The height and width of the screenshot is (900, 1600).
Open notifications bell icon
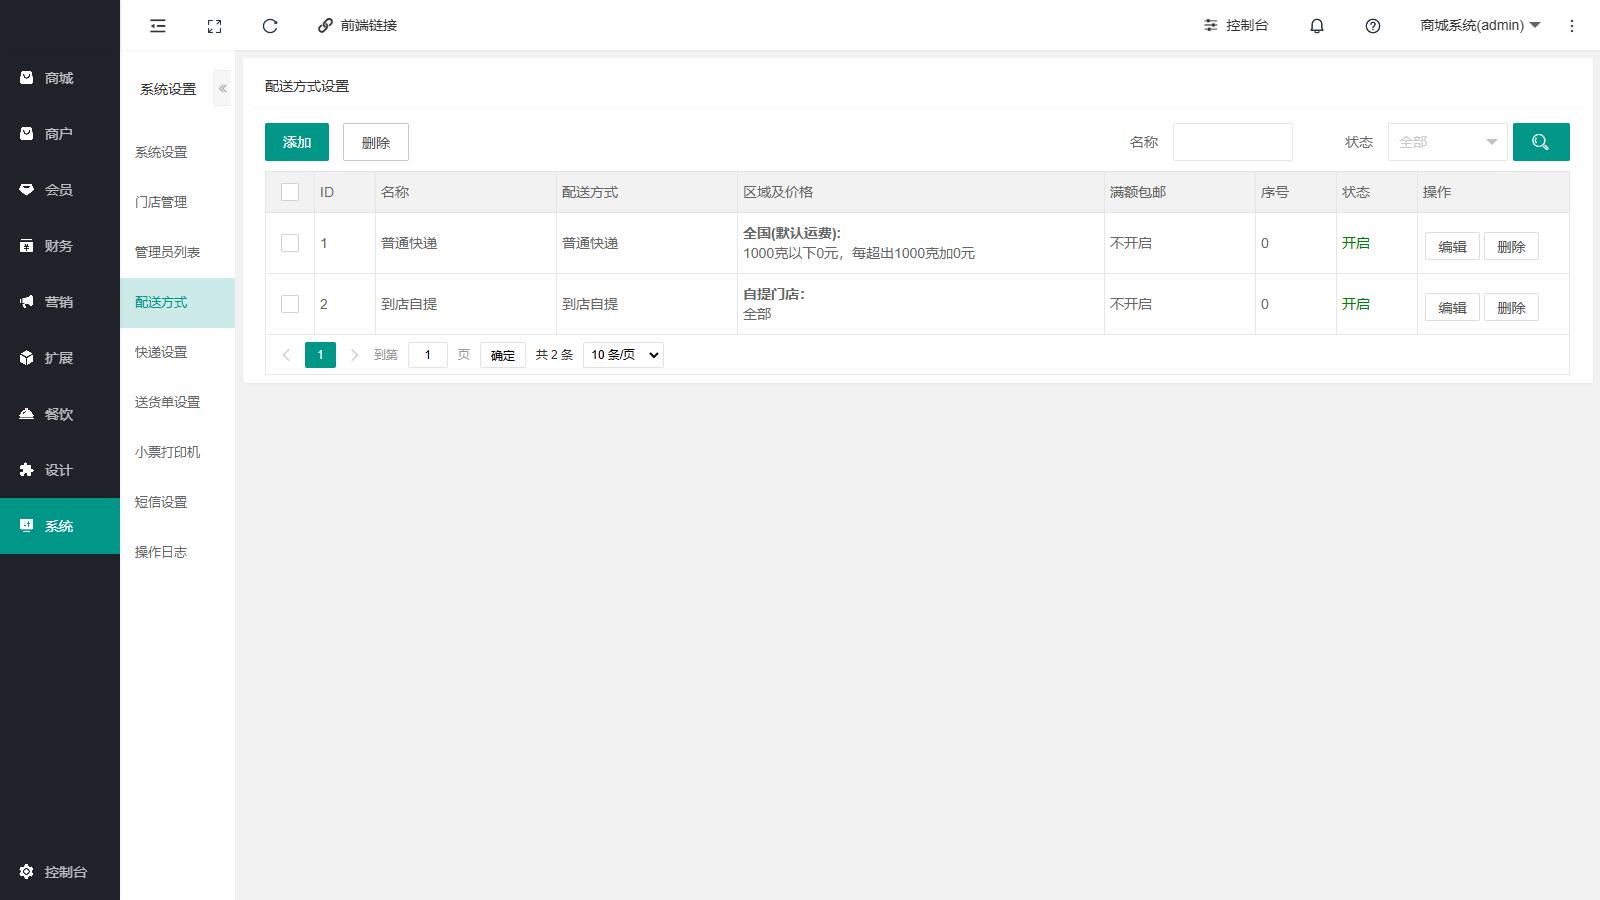(1317, 26)
